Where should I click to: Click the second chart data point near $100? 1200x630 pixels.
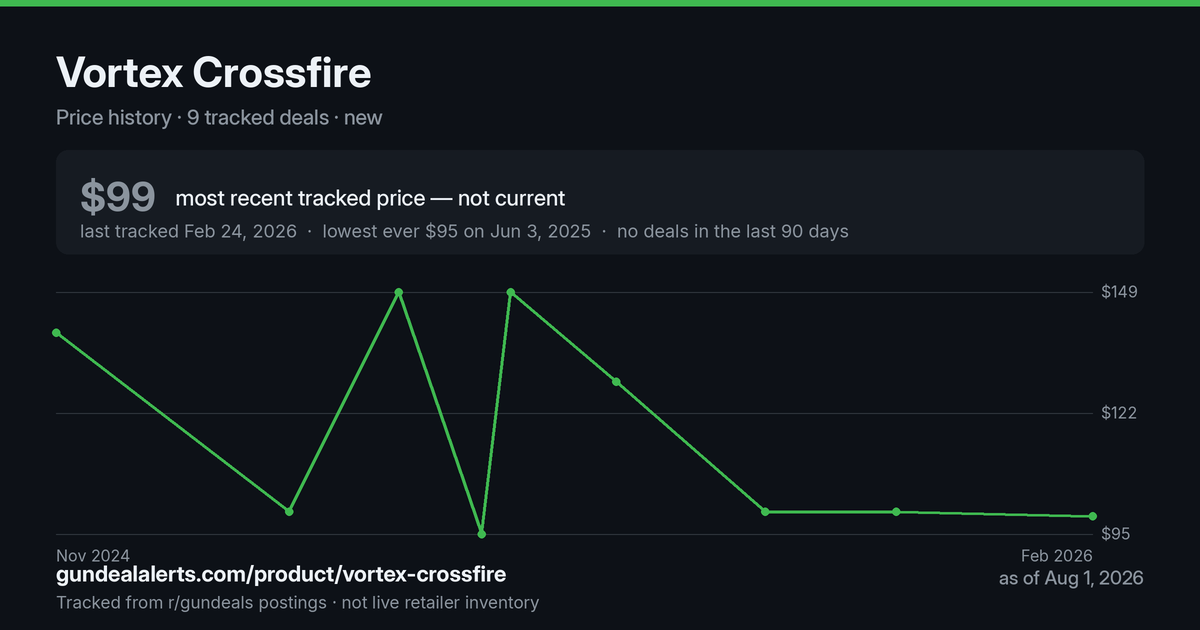click(x=289, y=511)
